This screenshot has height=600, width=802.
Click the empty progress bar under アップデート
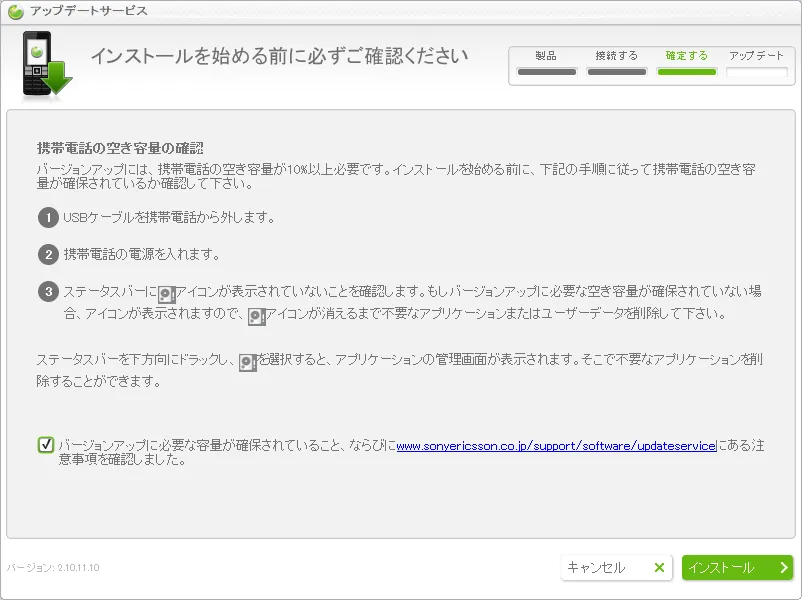(756, 72)
